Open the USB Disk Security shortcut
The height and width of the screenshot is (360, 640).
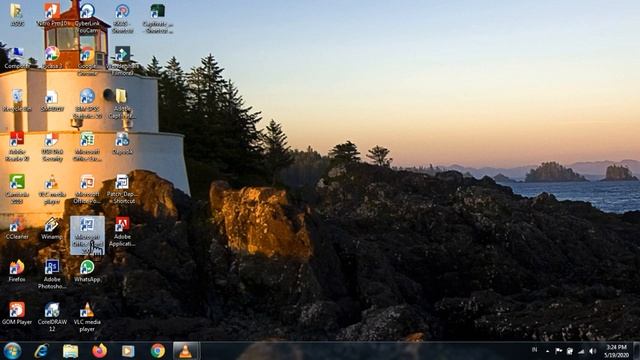52,147
